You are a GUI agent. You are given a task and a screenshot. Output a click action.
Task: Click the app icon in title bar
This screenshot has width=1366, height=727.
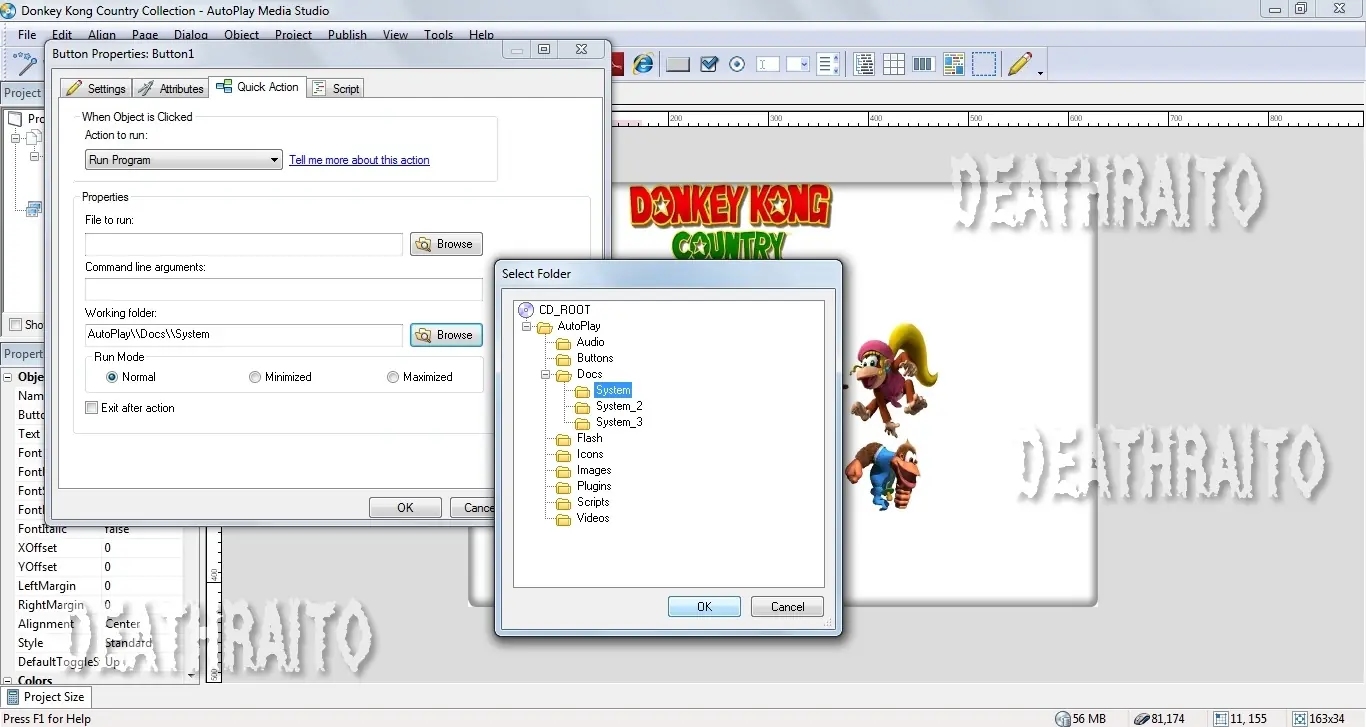tap(9, 10)
